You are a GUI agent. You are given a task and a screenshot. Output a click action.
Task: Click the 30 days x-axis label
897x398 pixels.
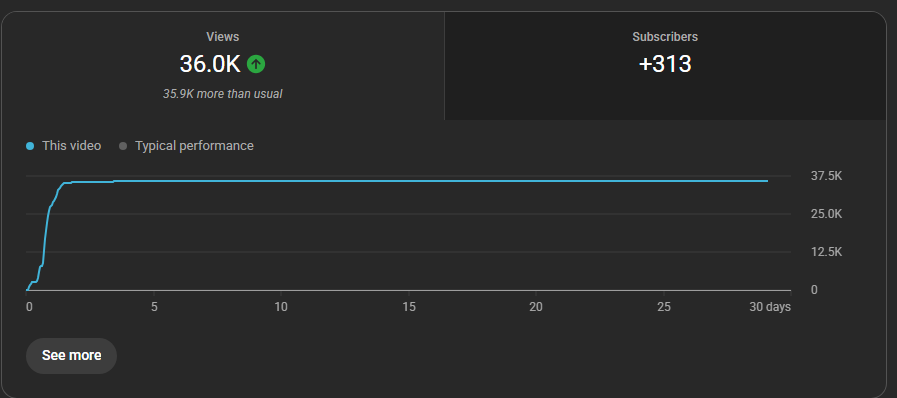coord(770,307)
